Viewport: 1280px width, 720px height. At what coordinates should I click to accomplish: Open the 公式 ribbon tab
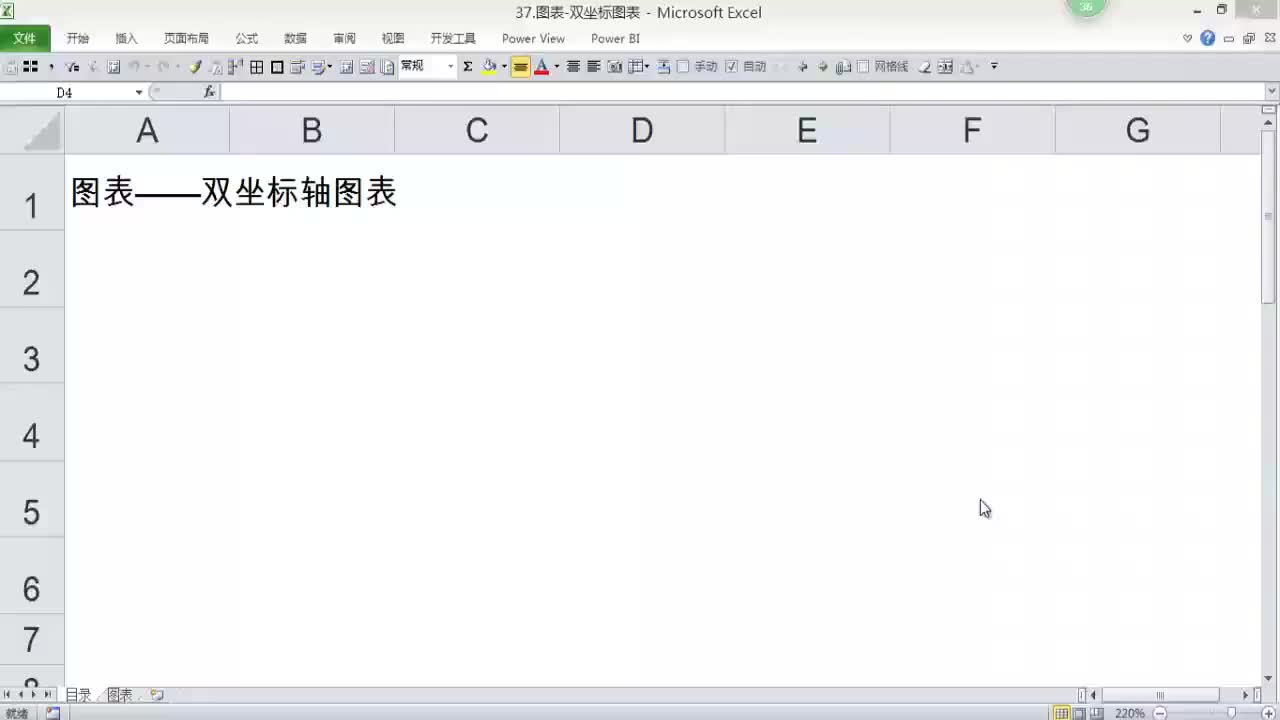coord(247,38)
